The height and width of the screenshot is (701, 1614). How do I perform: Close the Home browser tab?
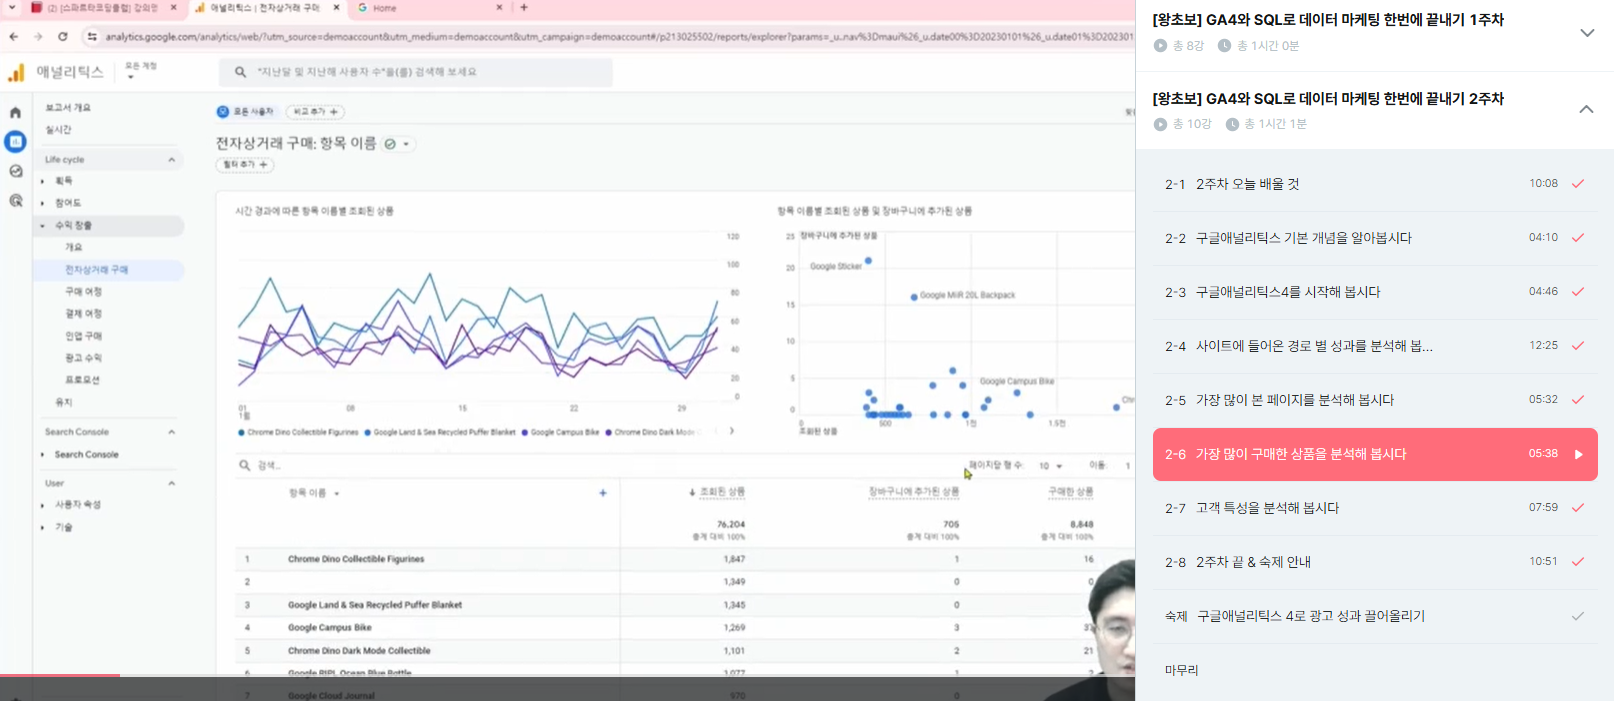[x=499, y=7]
